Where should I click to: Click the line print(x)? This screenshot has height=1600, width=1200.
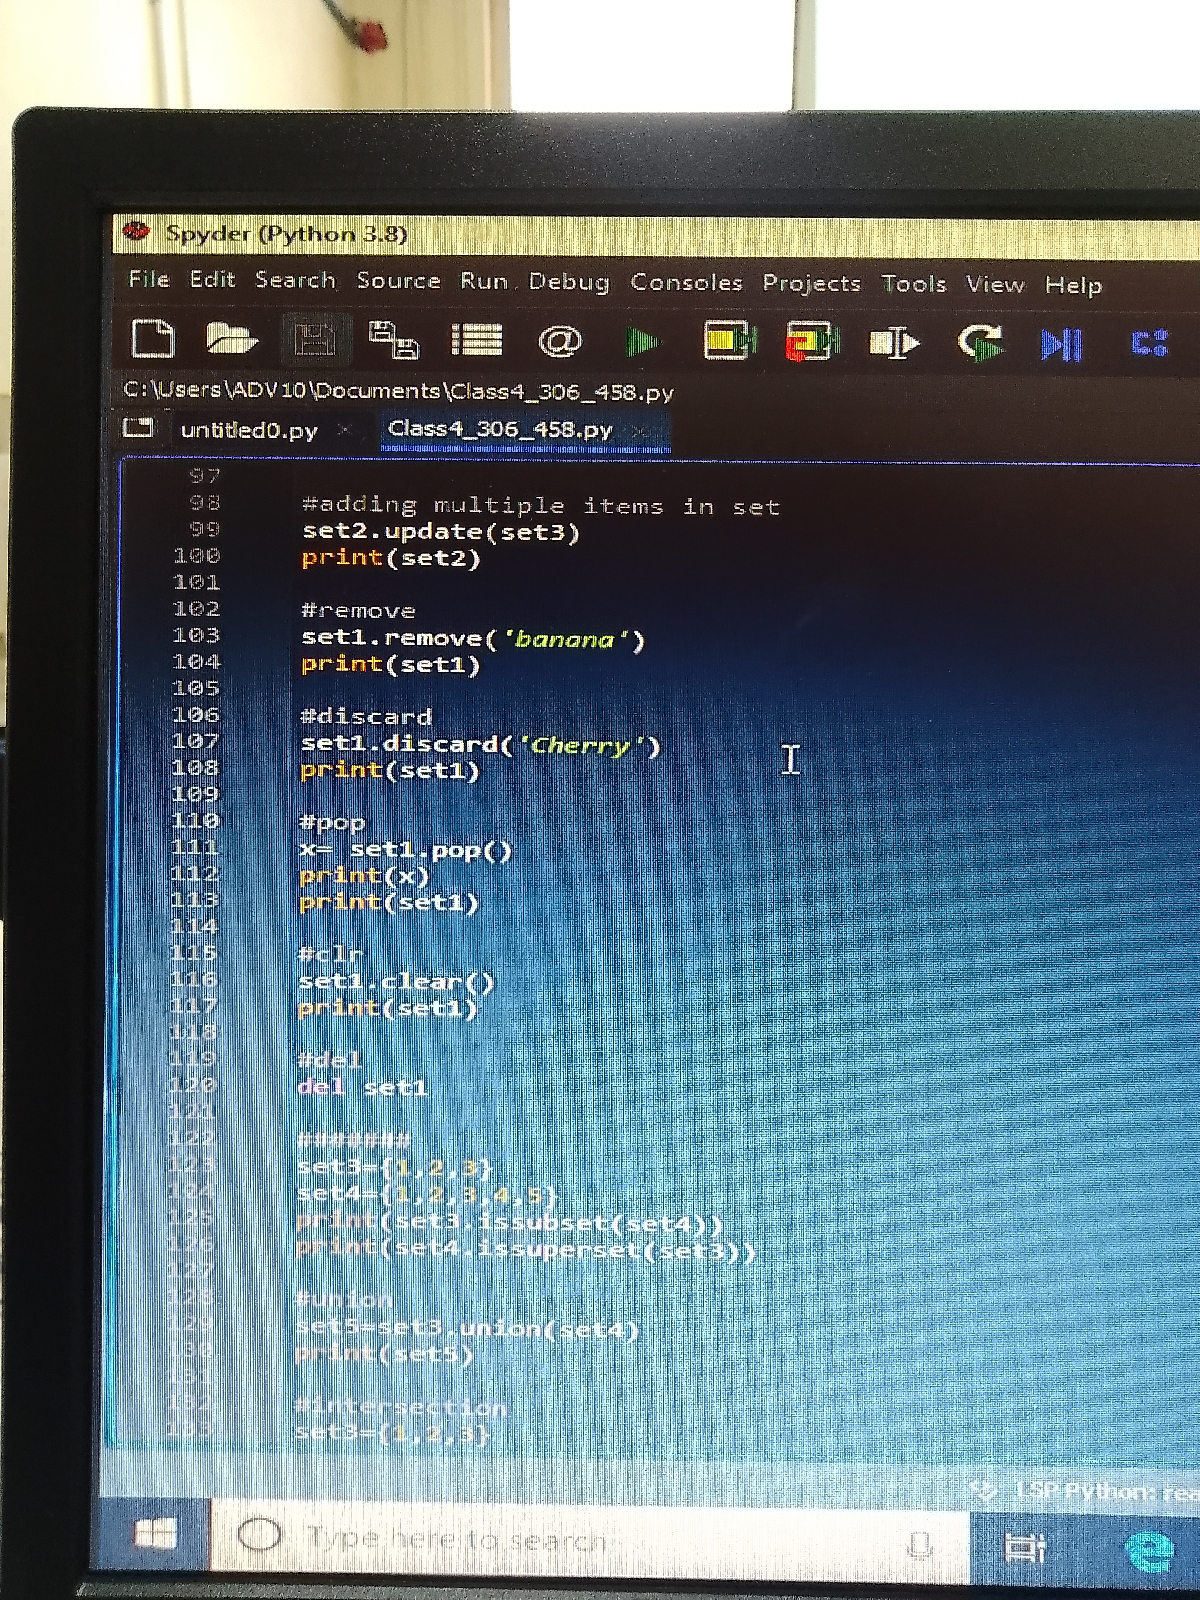click(x=364, y=876)
